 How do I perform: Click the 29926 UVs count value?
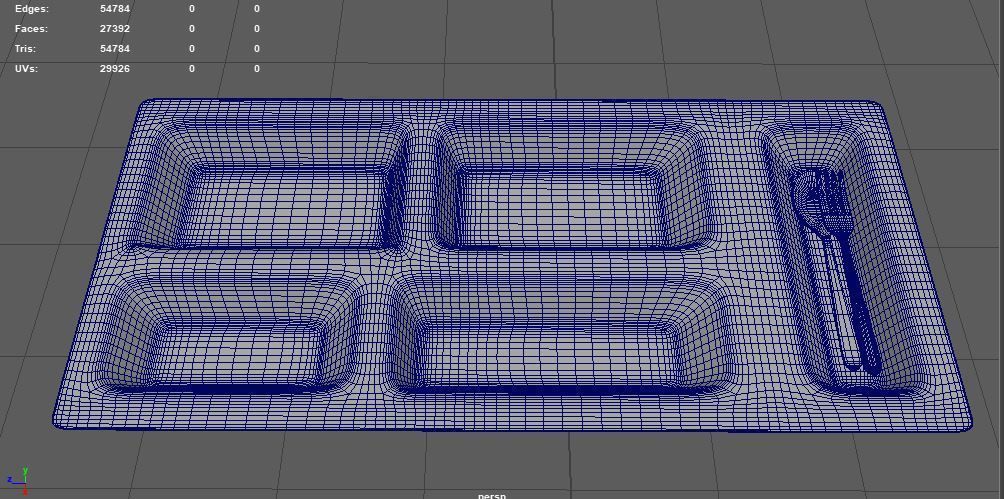tap(115, 69)
